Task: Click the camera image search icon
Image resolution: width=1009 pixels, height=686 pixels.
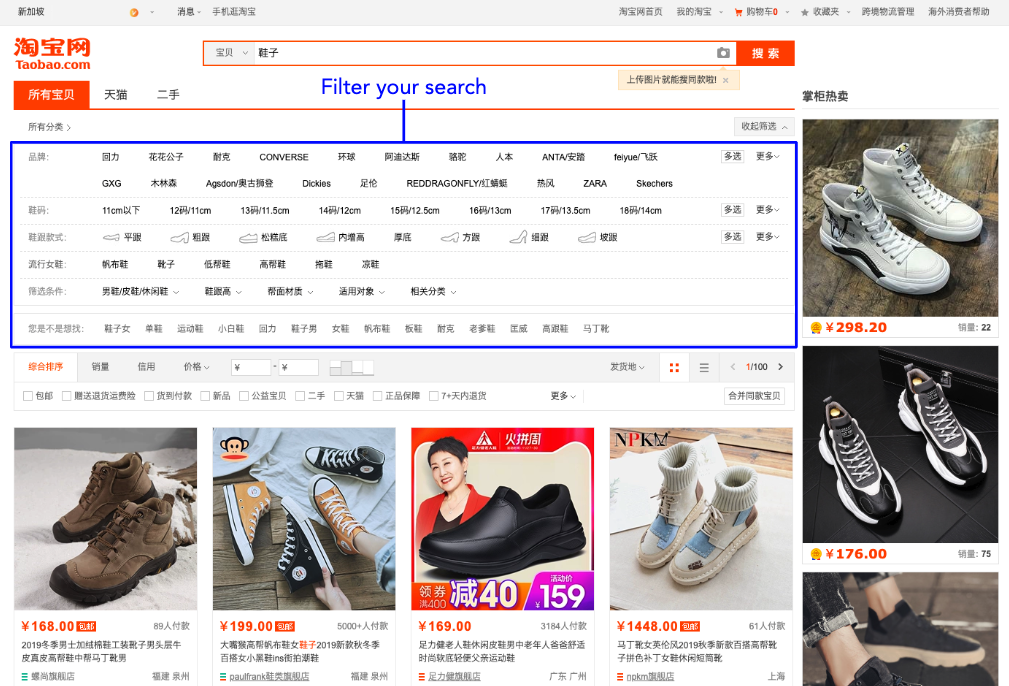Action: pyautogui.click(x=723, y=53)
